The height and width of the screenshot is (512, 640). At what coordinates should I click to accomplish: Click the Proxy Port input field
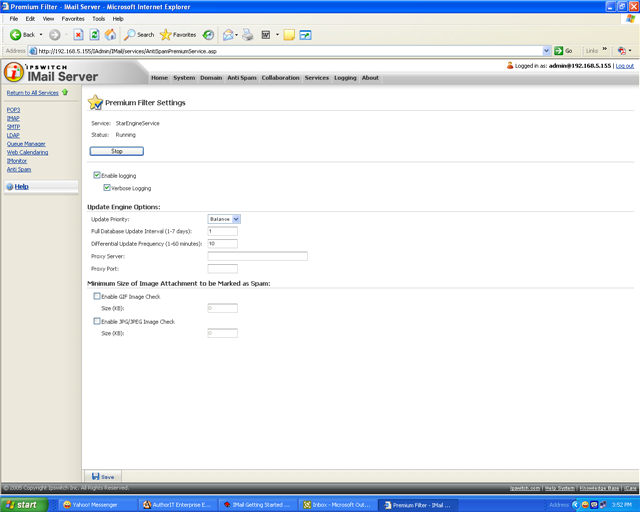[222, 269]
